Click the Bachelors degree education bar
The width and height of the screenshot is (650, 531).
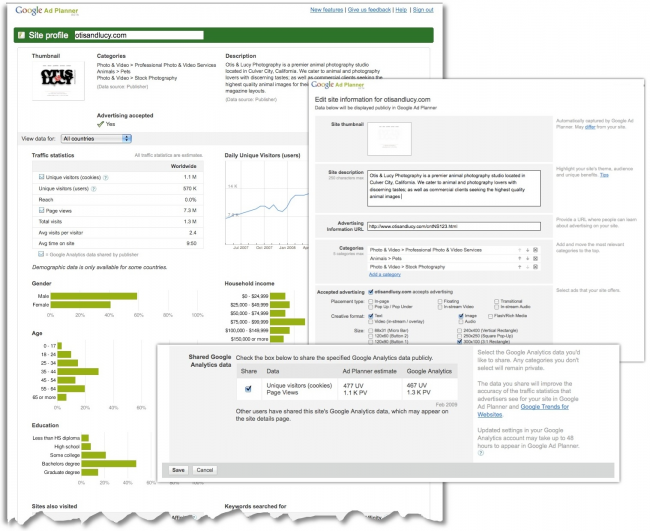pos(109,464)
